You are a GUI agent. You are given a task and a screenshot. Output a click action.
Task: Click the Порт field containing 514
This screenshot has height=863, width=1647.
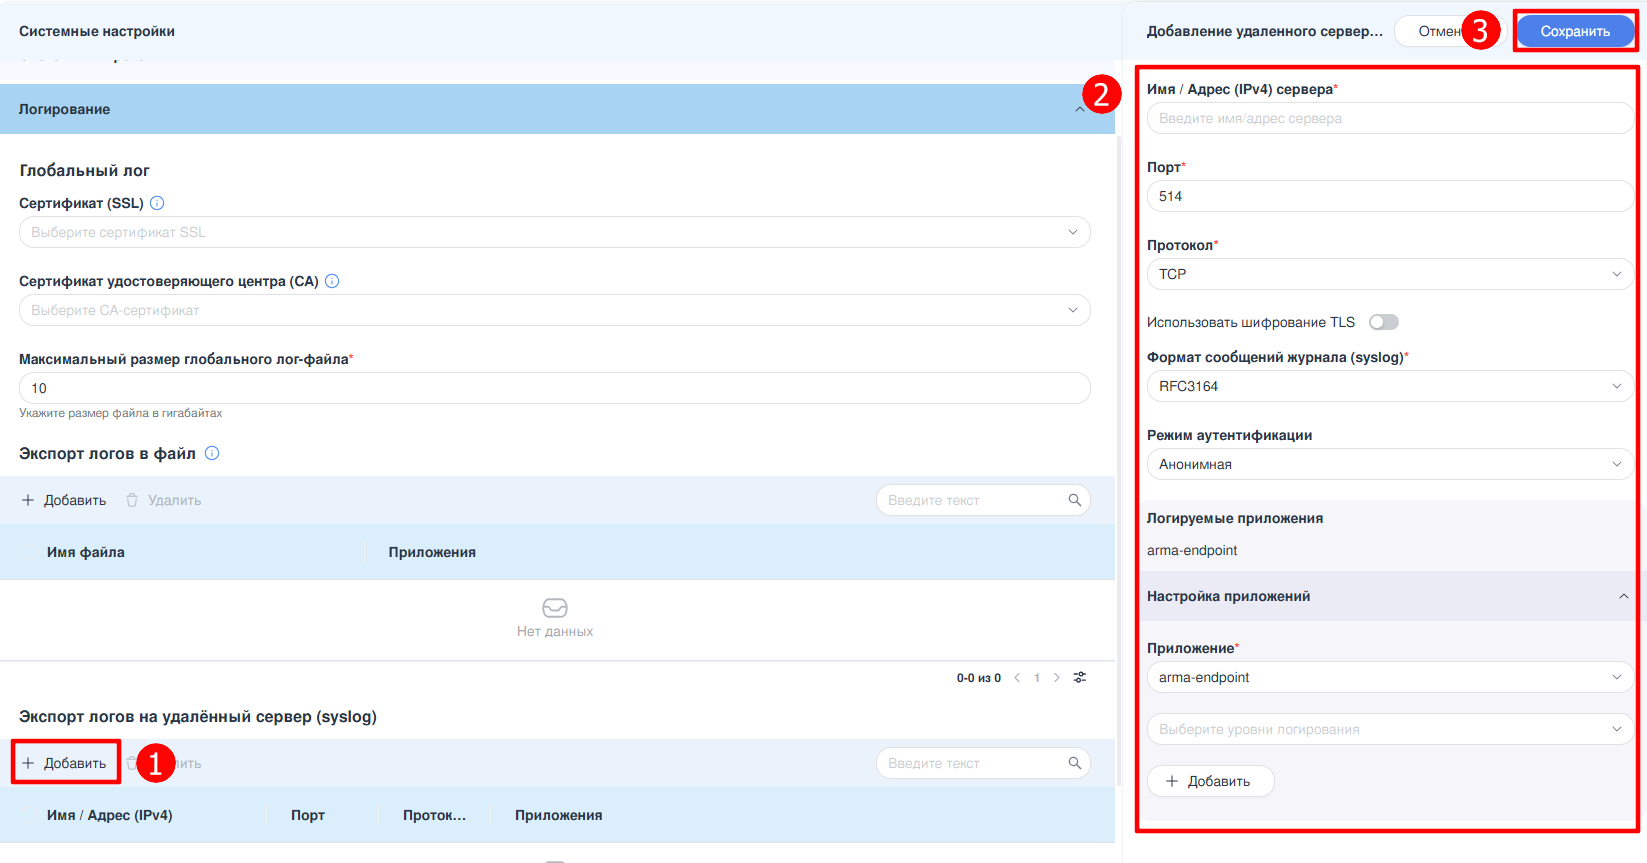(x=1390, y=196)
